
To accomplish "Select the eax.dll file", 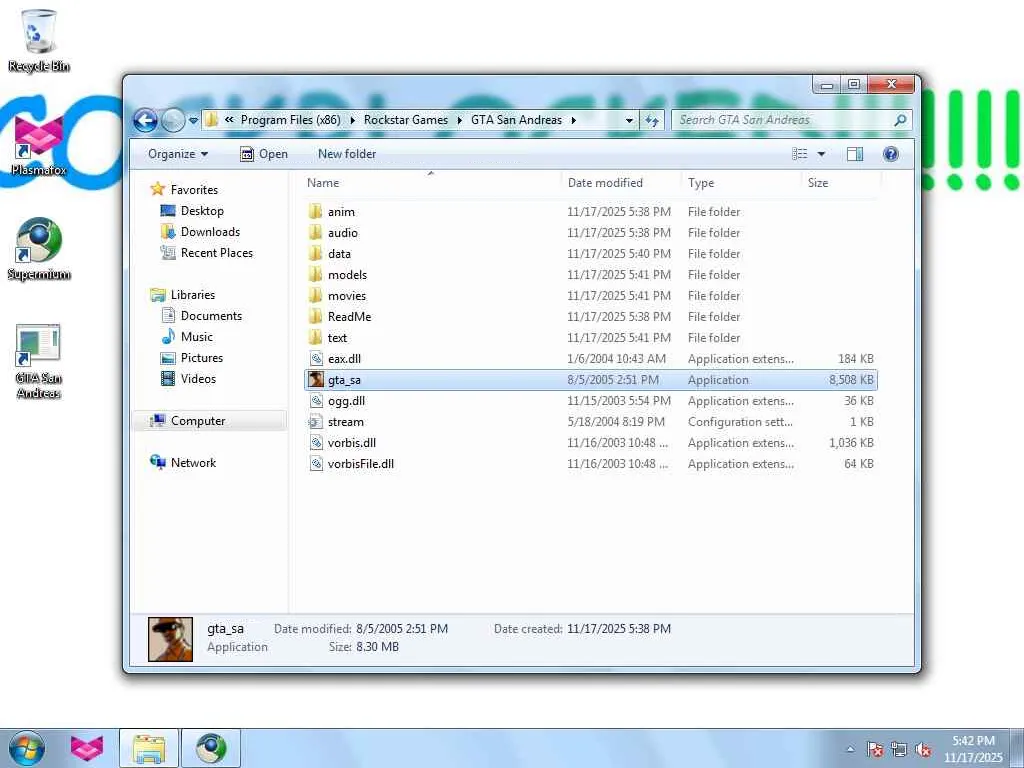I will pyautogui.click(x=590, y=359).
